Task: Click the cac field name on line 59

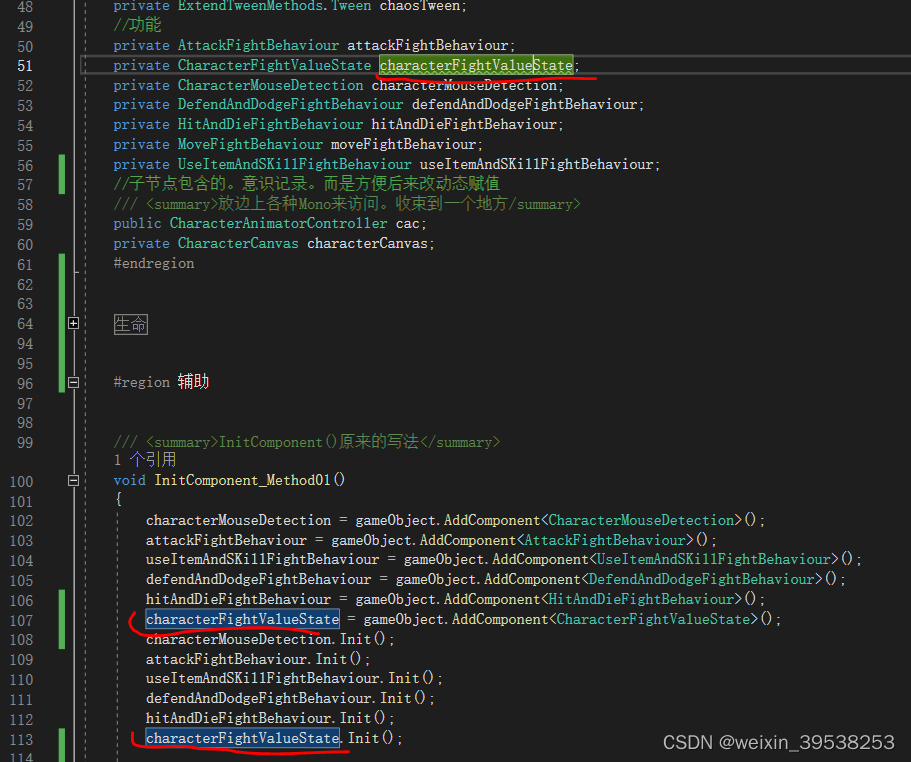Action: click(407, 224)
